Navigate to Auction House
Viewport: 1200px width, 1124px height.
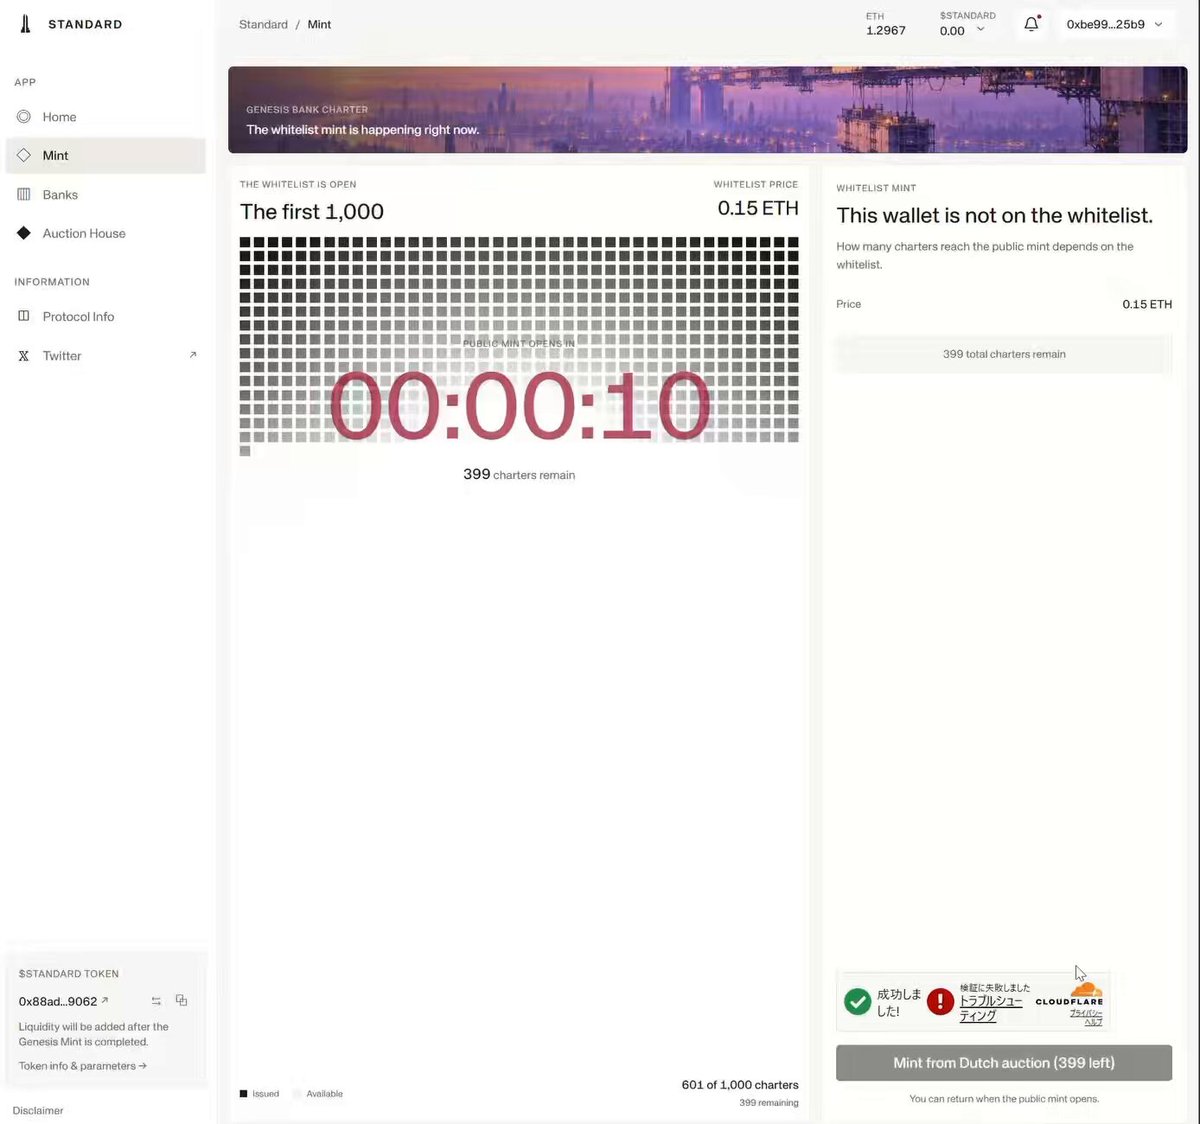[106, 234]
